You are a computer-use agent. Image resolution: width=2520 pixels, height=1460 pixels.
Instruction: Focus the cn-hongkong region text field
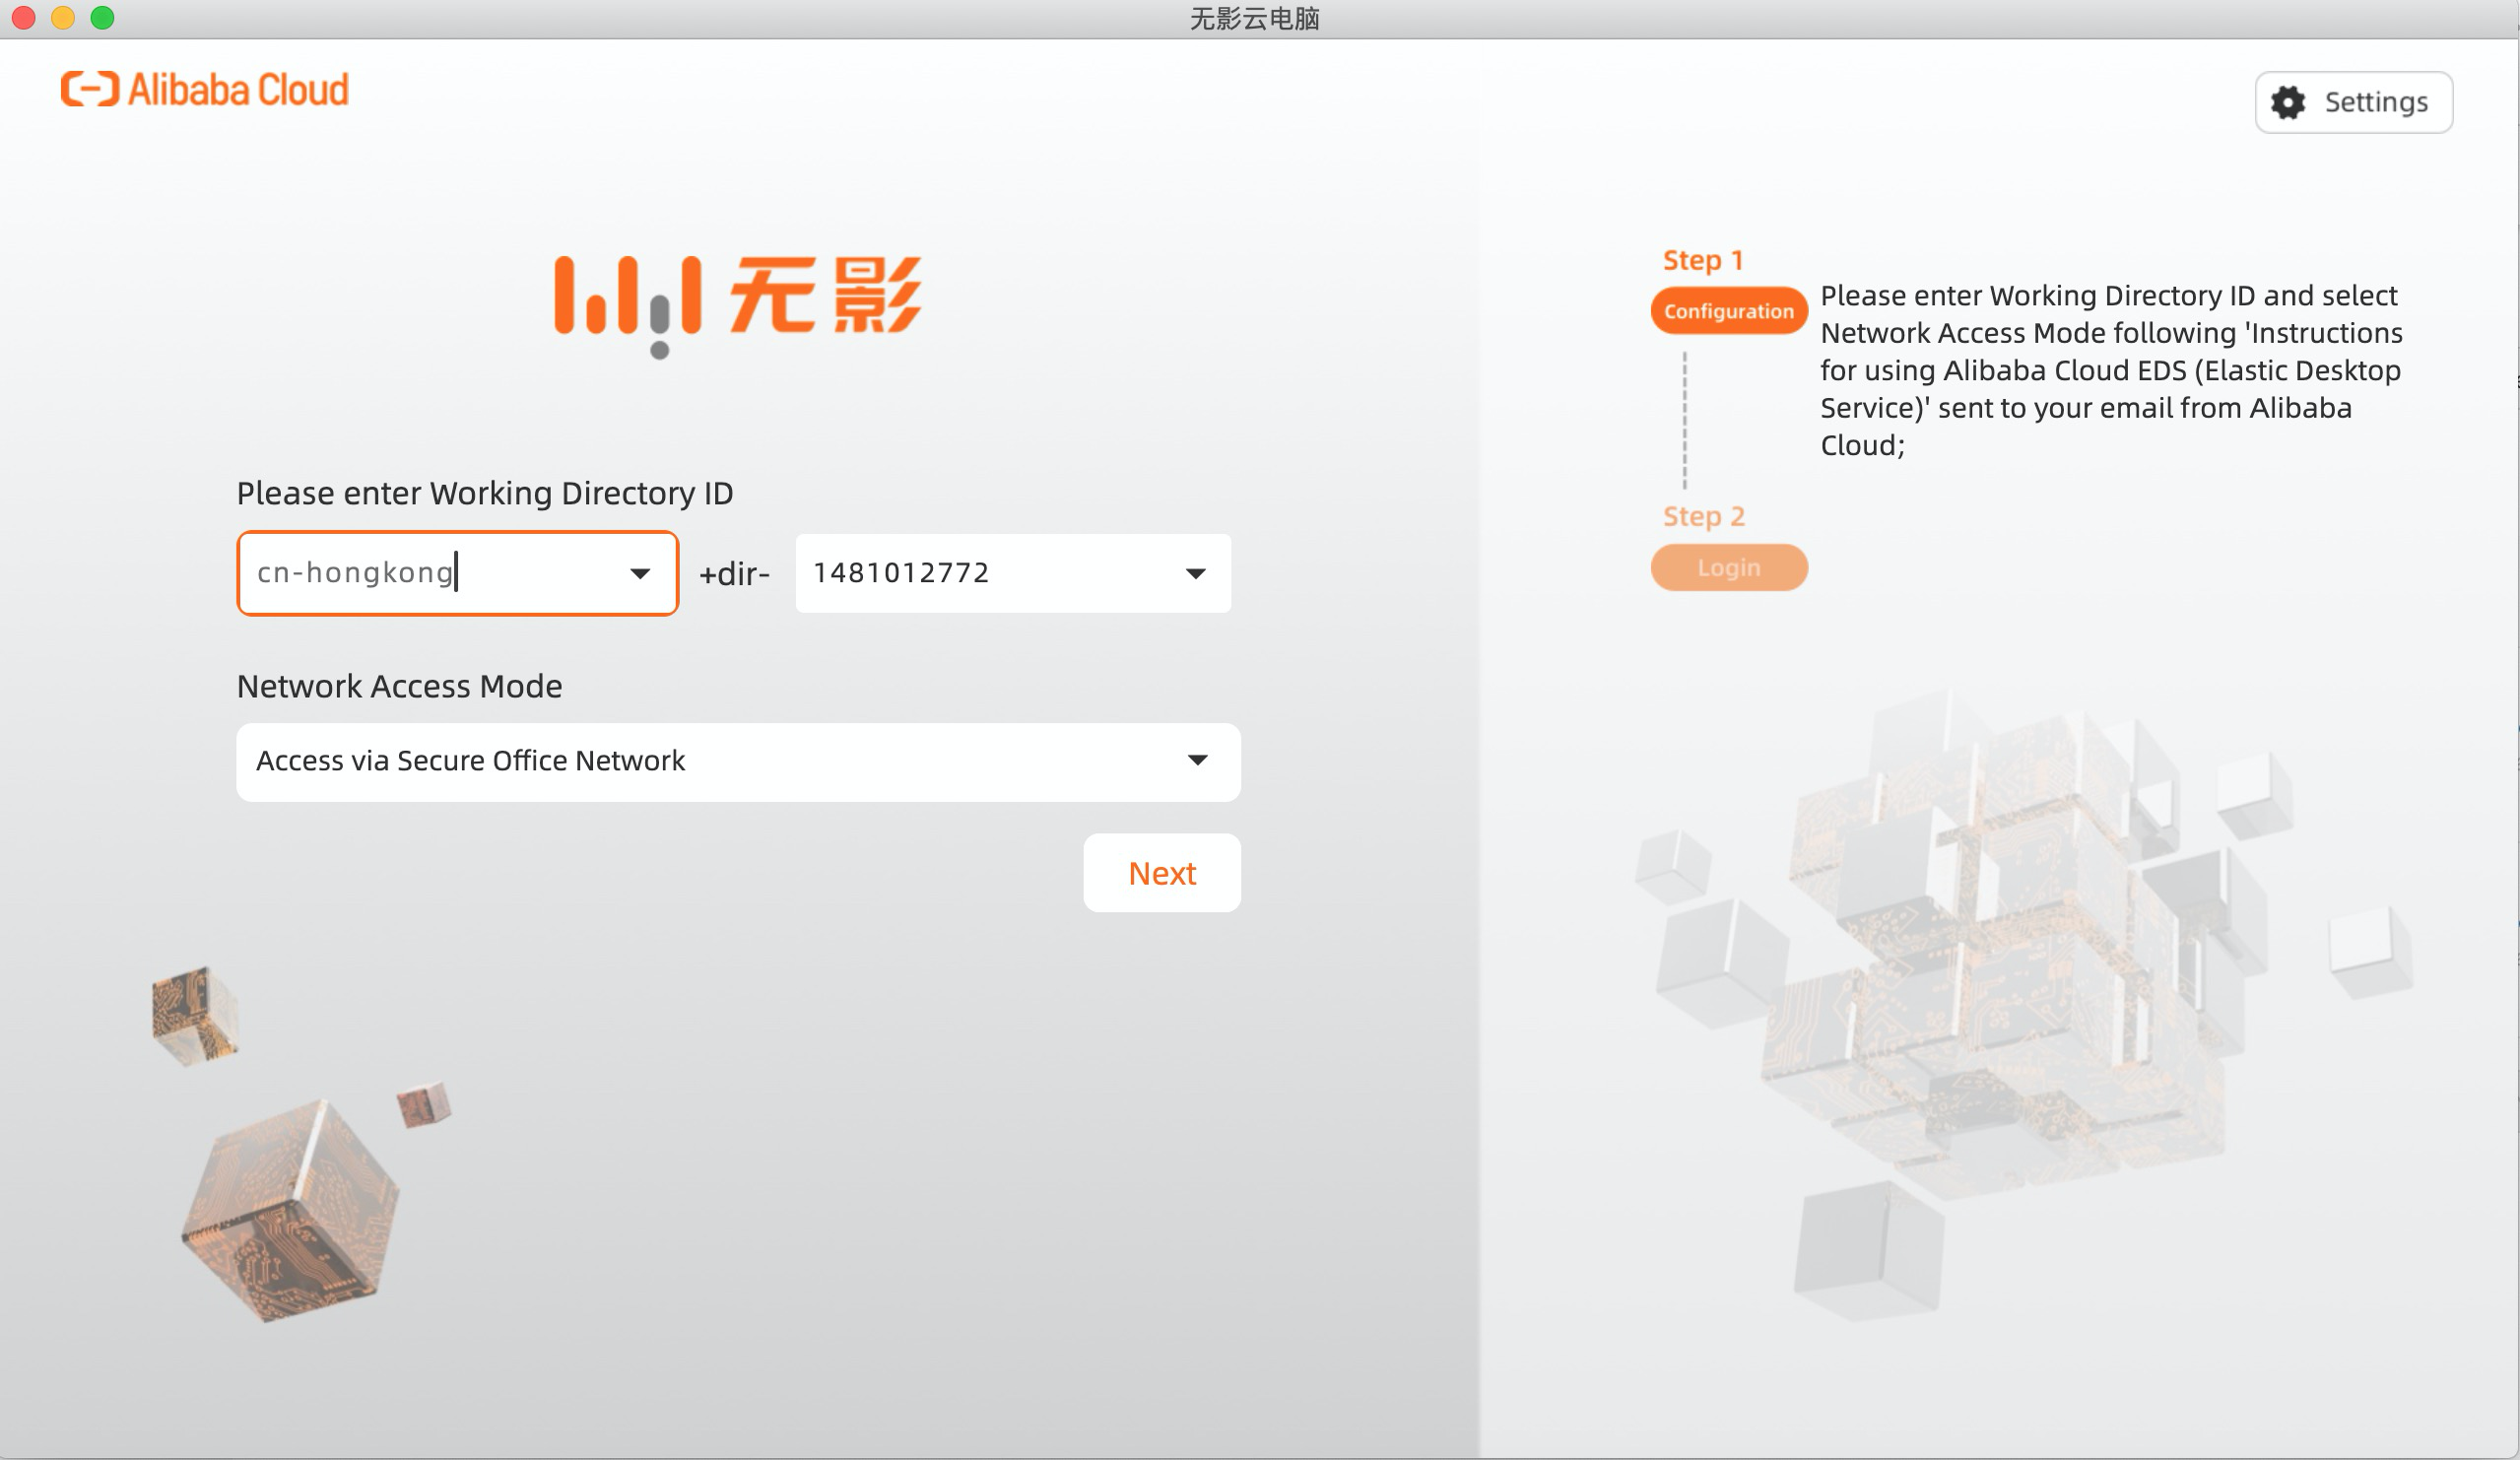[x=420, y=573]
